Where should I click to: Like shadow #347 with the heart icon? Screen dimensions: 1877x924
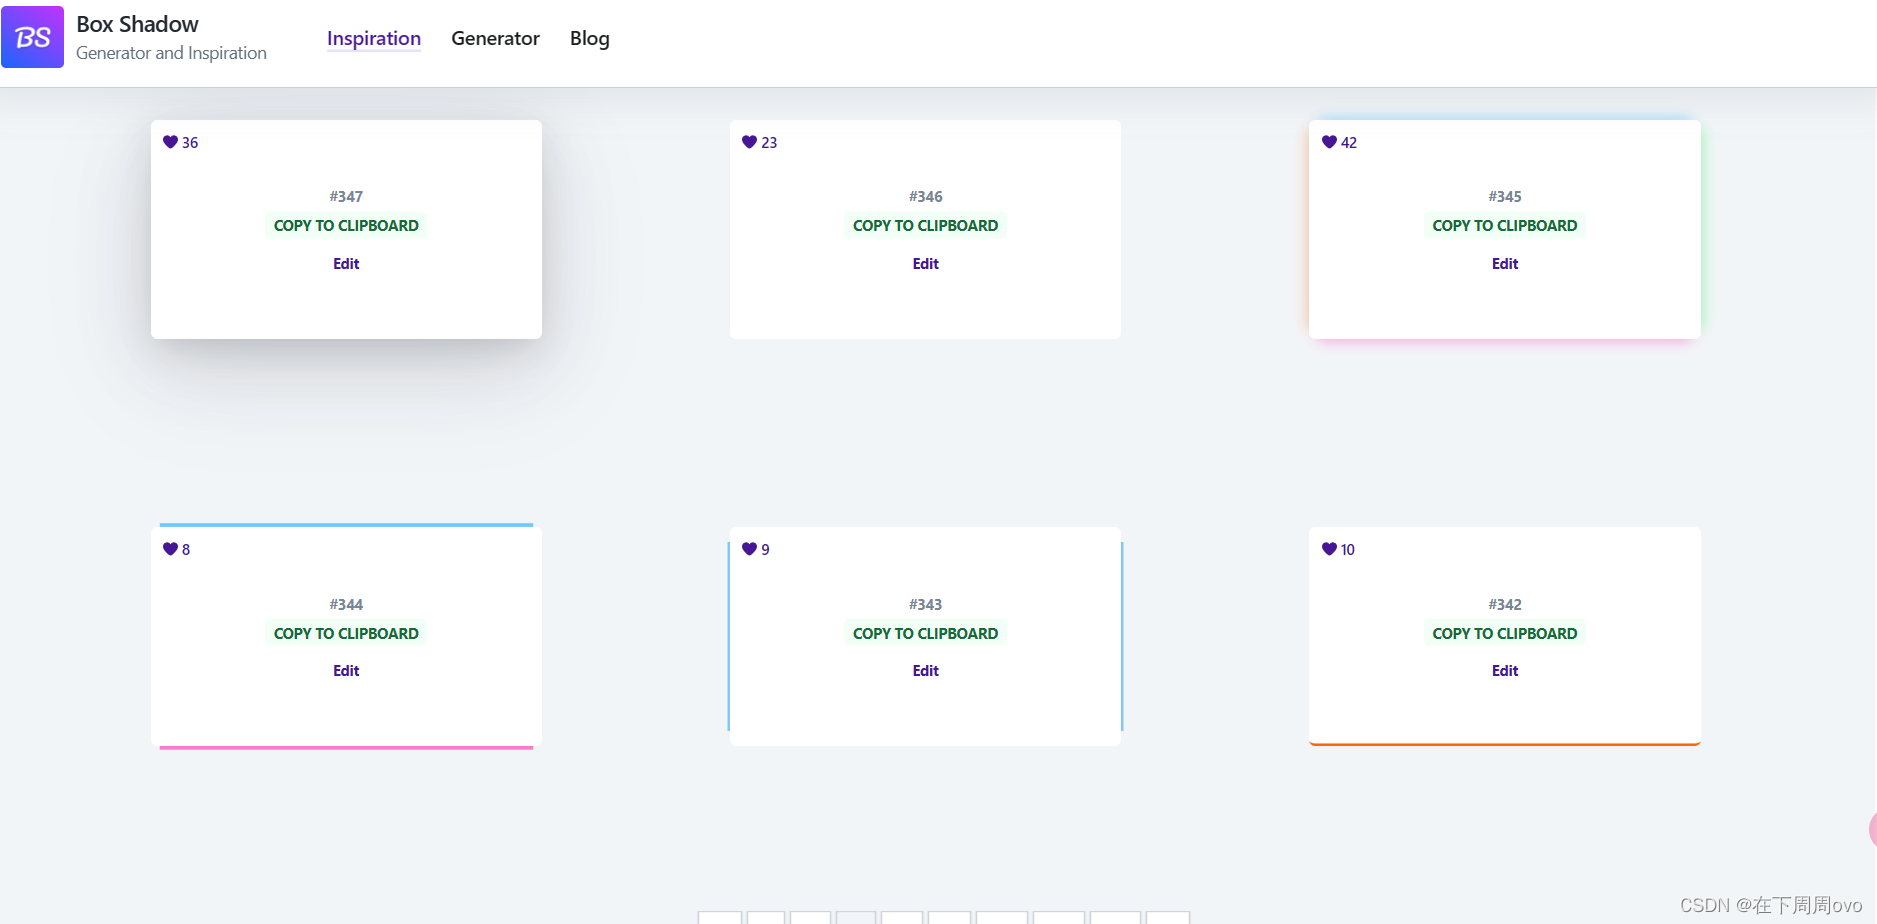click(170, 142)
